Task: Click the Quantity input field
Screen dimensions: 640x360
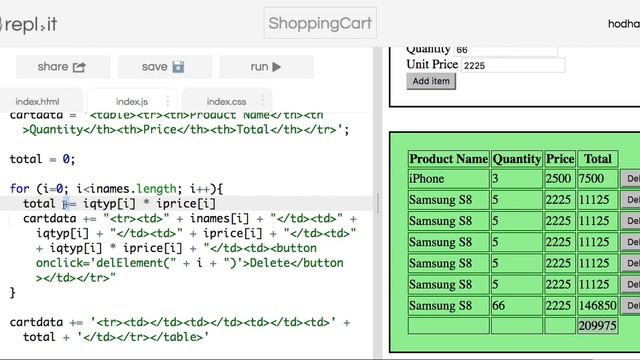Action: click(x=506, y=50)
